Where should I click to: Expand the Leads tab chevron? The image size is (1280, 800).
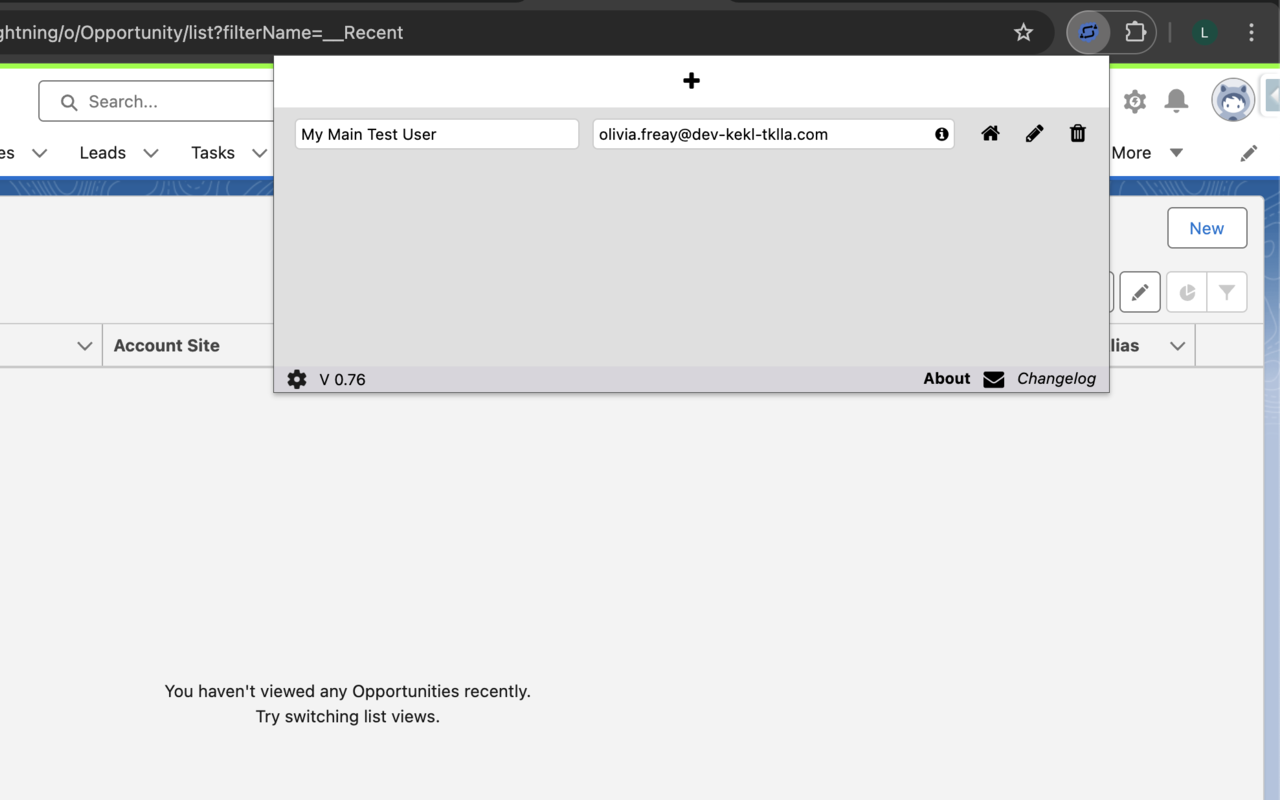150,152
